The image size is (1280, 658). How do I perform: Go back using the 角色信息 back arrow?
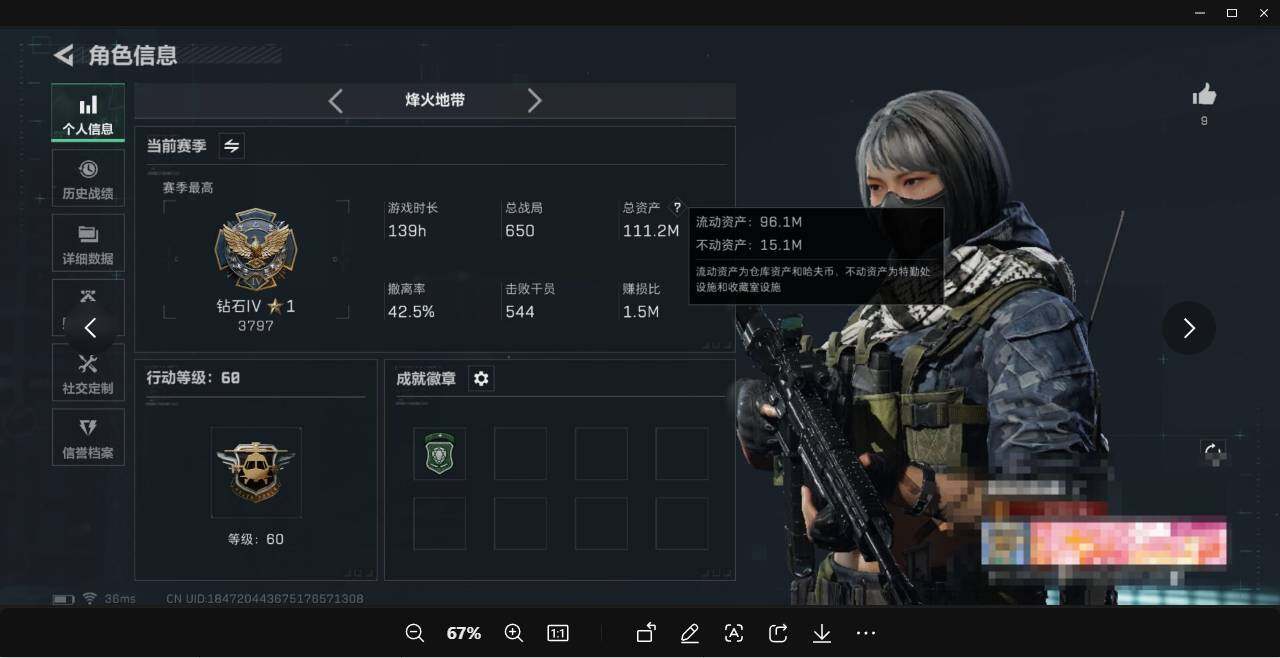pos(62,56)
